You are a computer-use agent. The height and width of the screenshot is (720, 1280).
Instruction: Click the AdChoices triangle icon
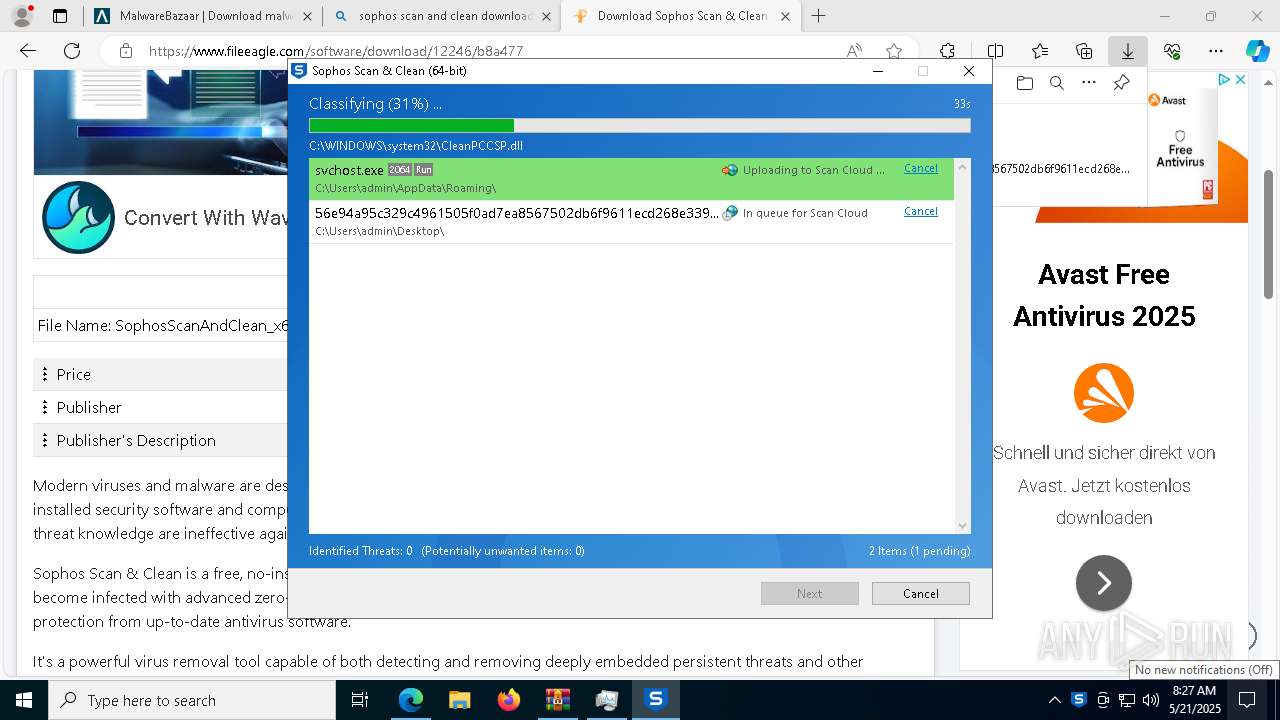point(1223,80)
